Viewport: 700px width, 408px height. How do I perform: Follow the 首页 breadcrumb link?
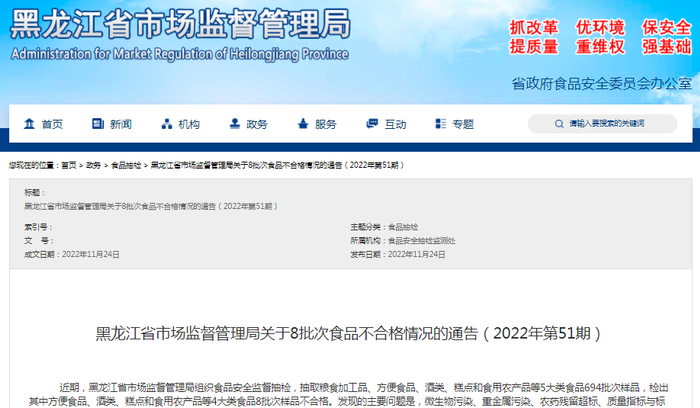point(69,165)
